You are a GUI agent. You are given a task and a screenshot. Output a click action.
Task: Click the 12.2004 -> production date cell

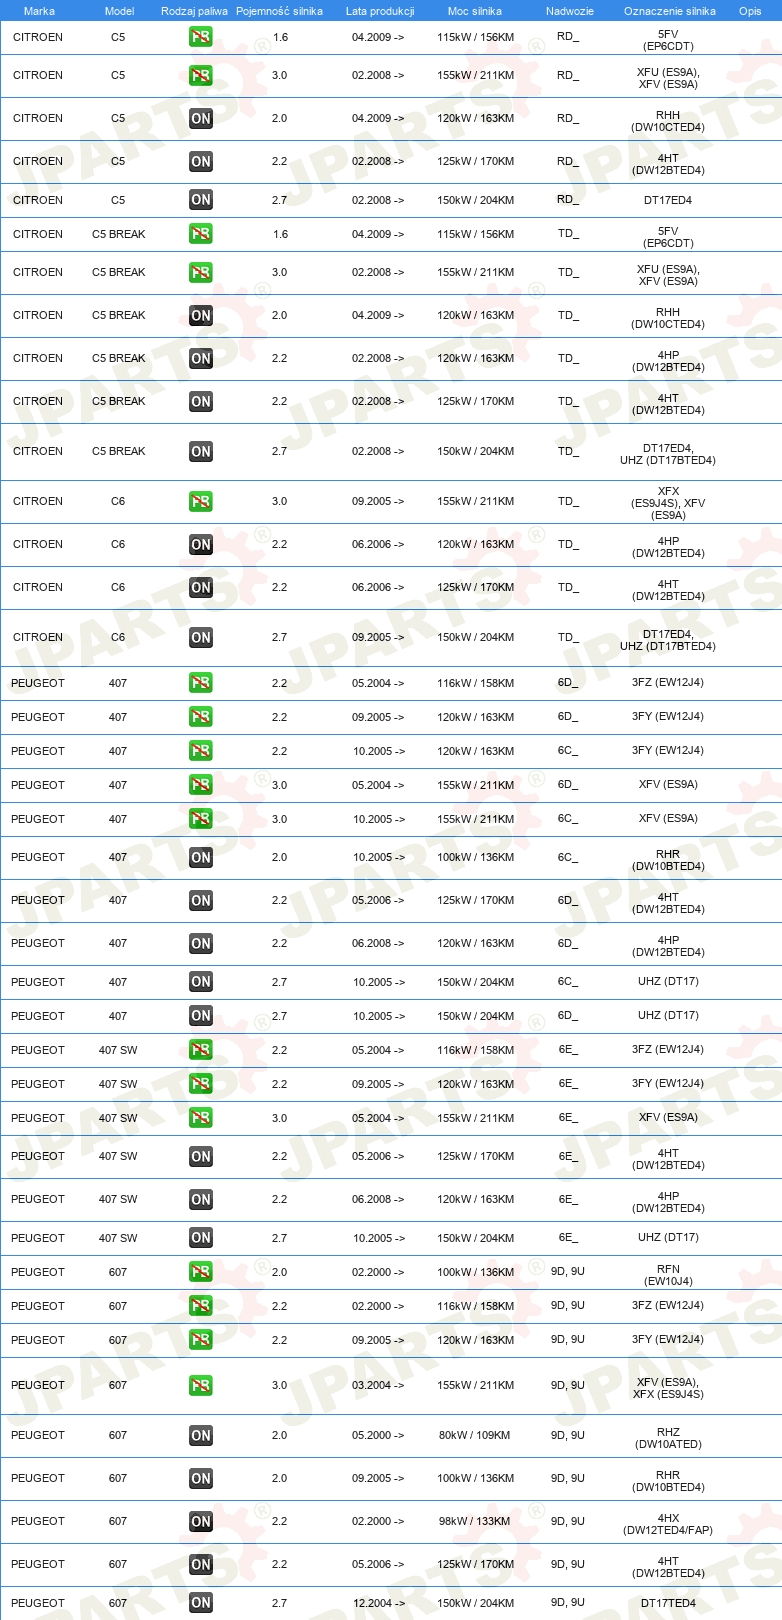click(378, 1603)
